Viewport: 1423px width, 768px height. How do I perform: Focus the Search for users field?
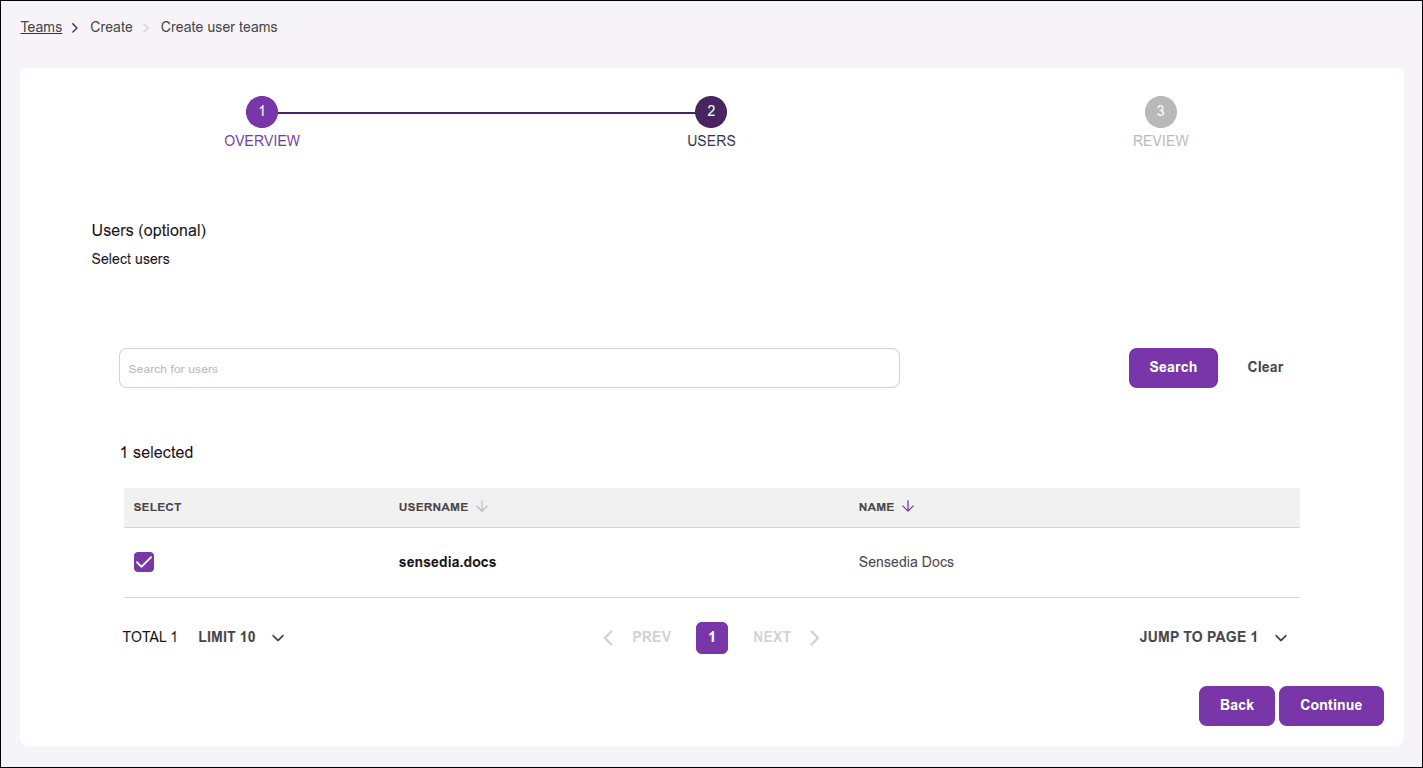pyautogui.click(x=509, y=368)
